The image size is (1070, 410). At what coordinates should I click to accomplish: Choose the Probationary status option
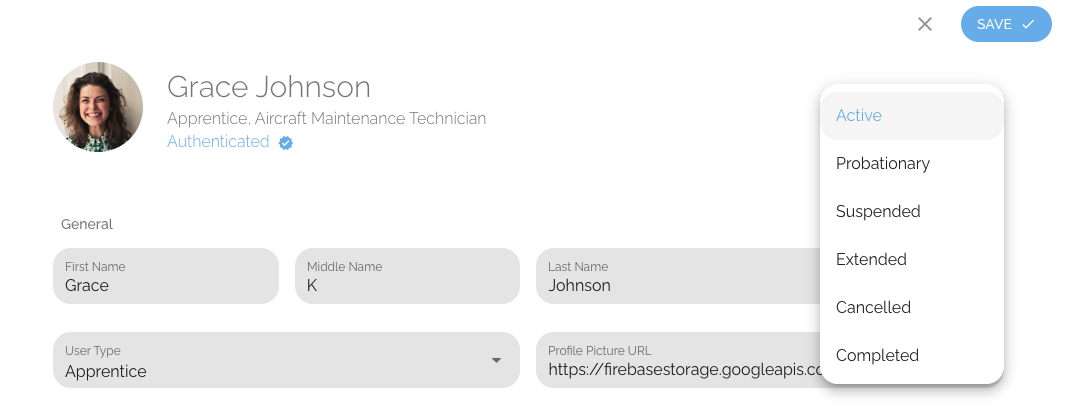(912, 164)
